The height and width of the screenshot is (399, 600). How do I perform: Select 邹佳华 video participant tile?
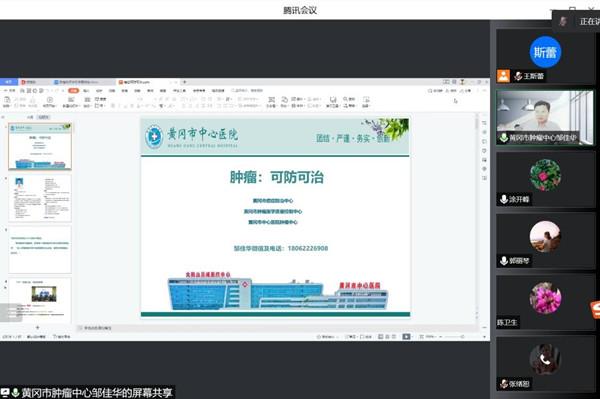click(545, 117)
